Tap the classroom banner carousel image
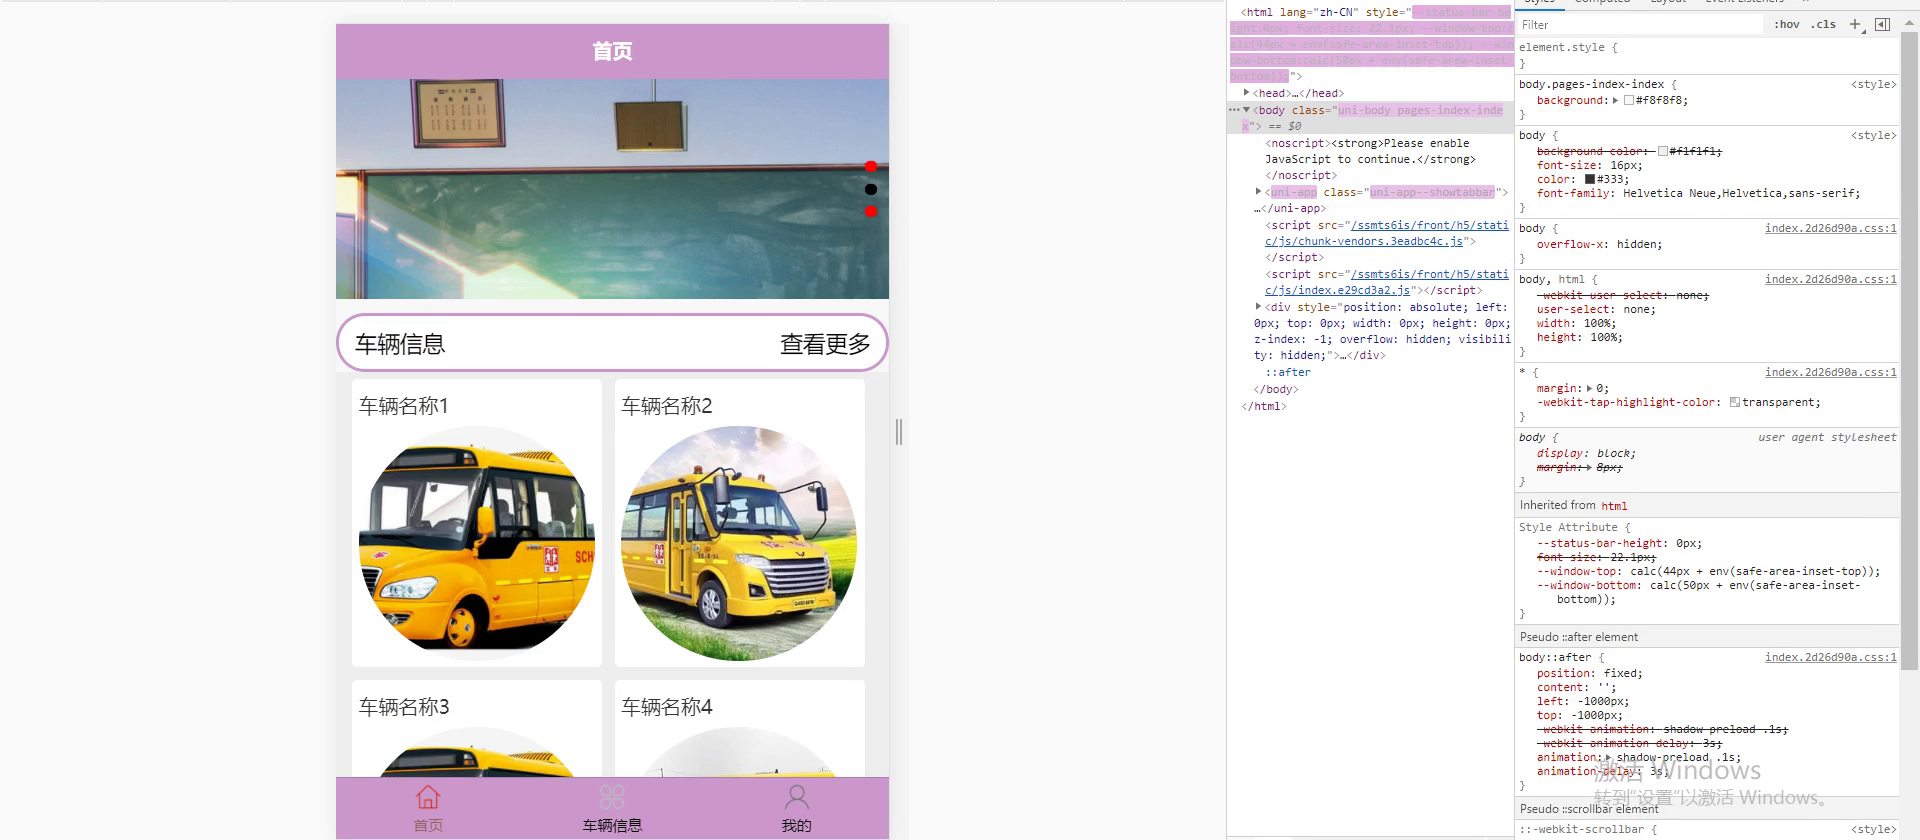This screenshot has width=1920, height=840. point(612,189)
